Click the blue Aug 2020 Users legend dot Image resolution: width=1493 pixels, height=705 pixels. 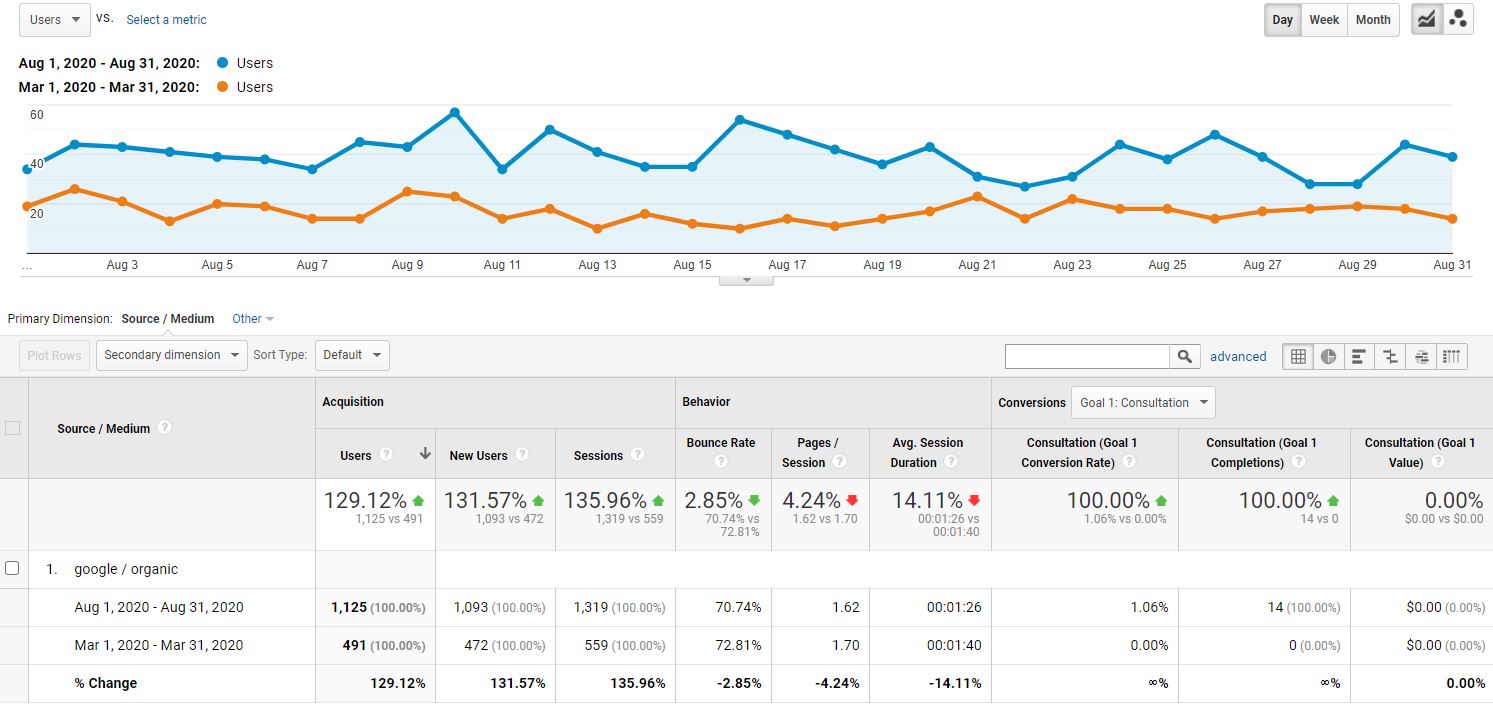click(x=222, y=63)
